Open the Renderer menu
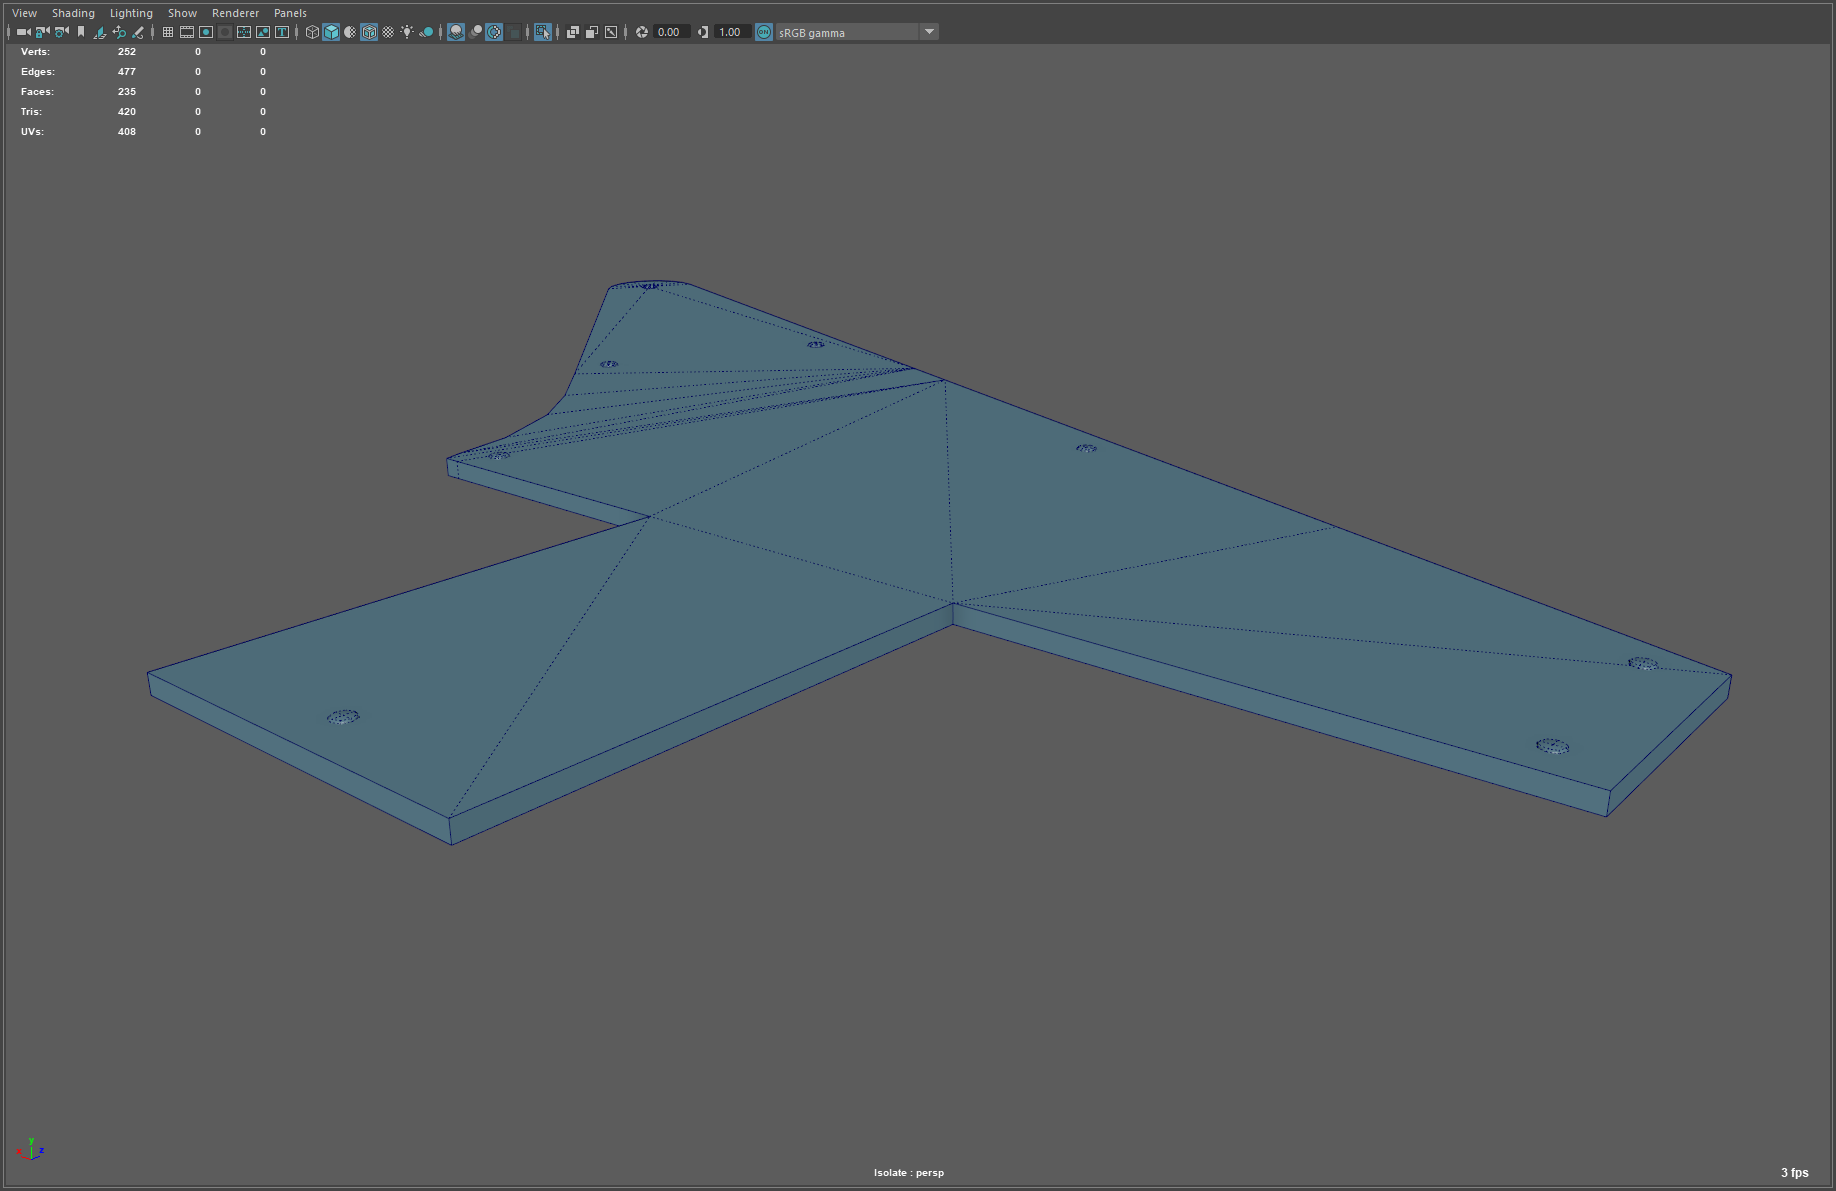 [235, 13]
